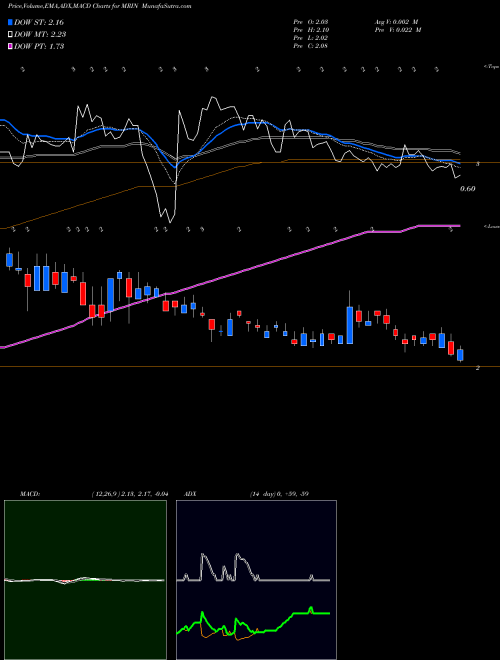Click the 'Pre V: 0.022 M' value
The height and width of the screenshot is (660, 500).
coord(398,30)
